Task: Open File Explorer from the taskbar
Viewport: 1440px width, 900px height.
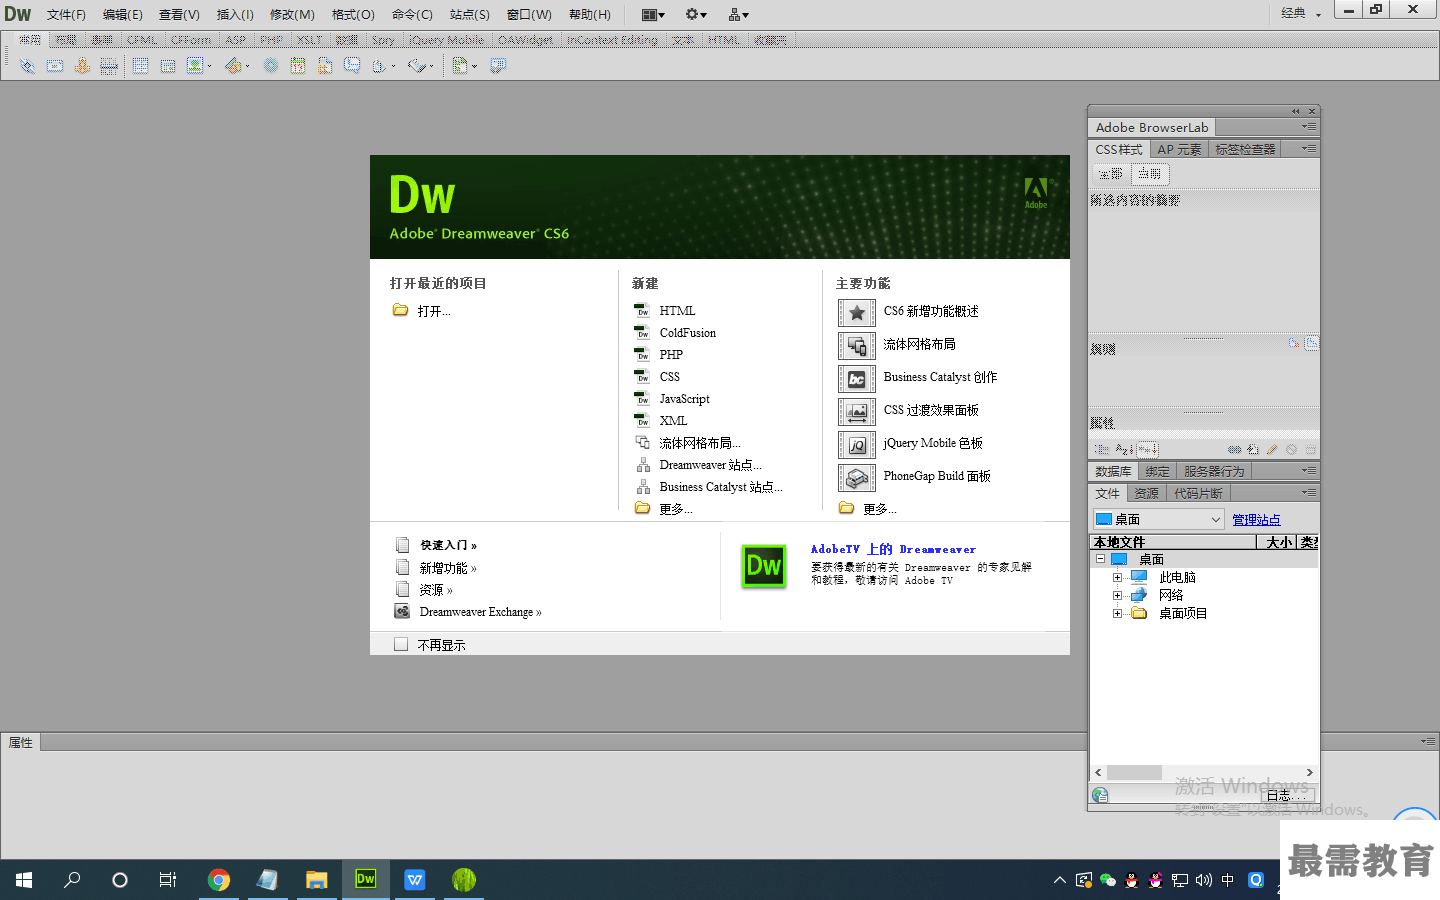Action: 317,880
